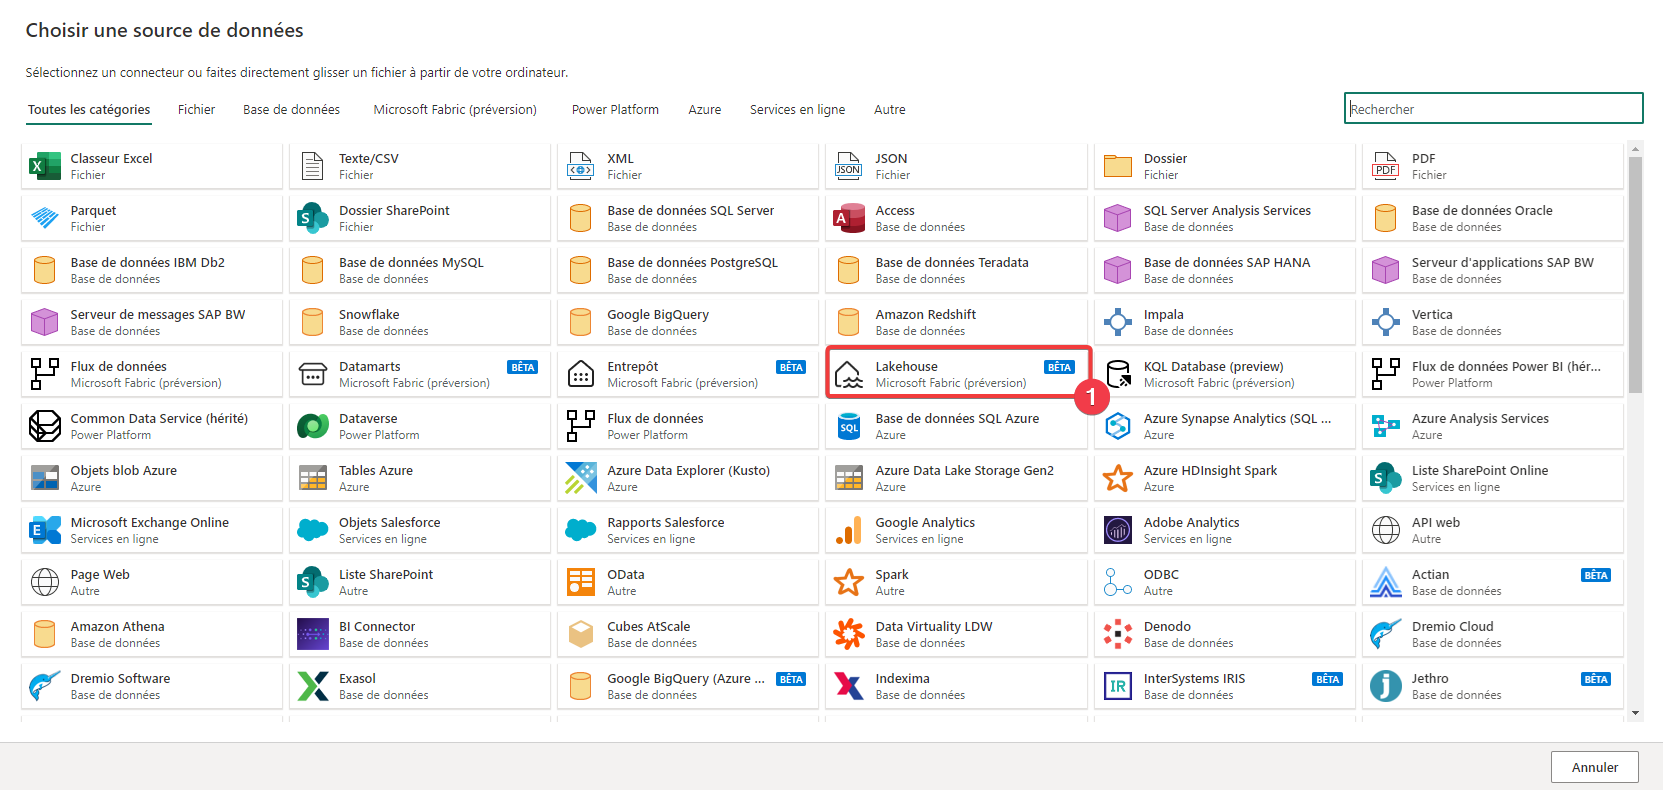The width and height of the screenshot is (1663, 790).
Task: Switch to Toutes les catégories tab
Action: 89,110
